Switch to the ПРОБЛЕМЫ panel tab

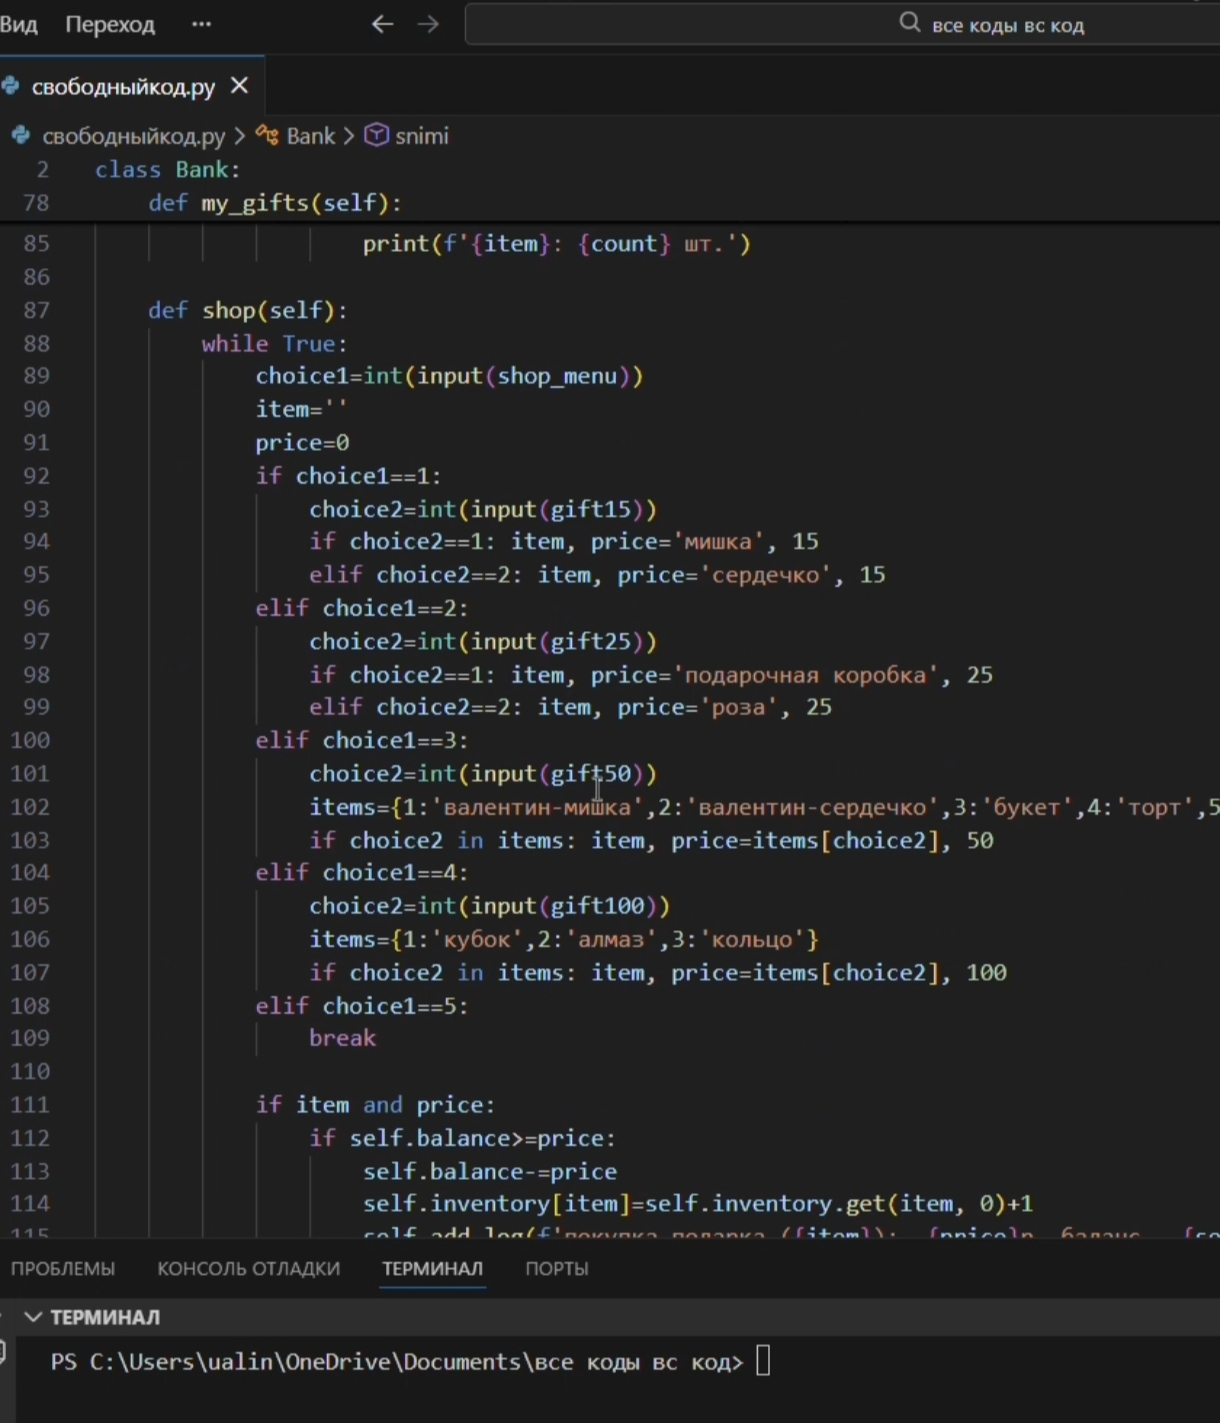[62, 1268]
